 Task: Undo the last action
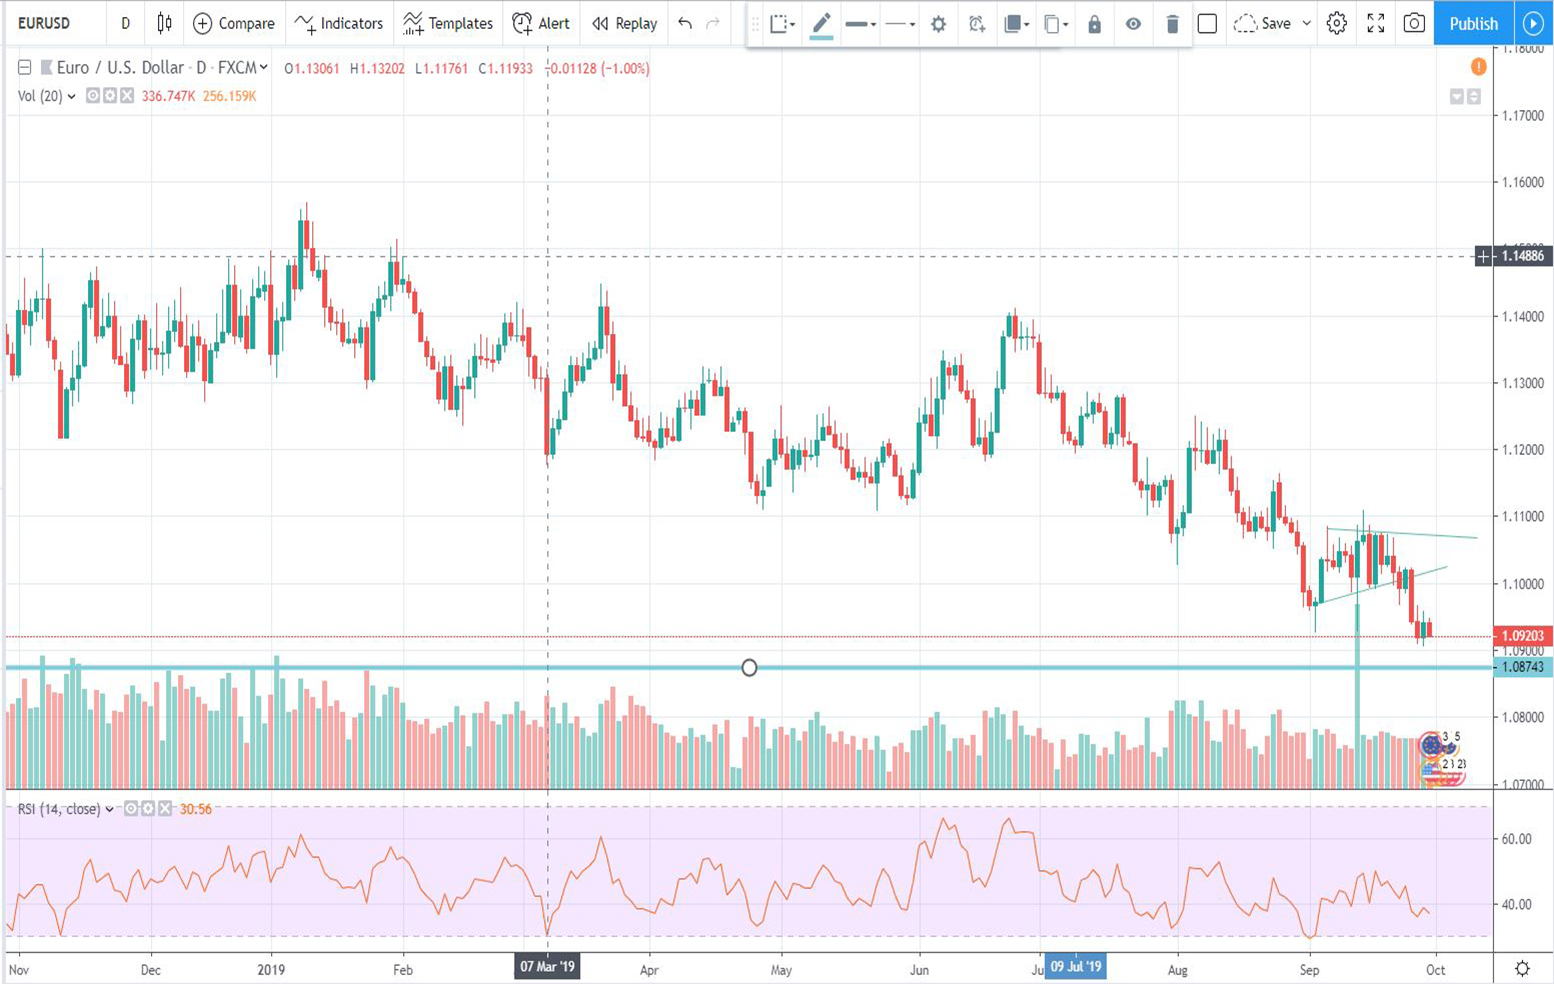(685, 23)
